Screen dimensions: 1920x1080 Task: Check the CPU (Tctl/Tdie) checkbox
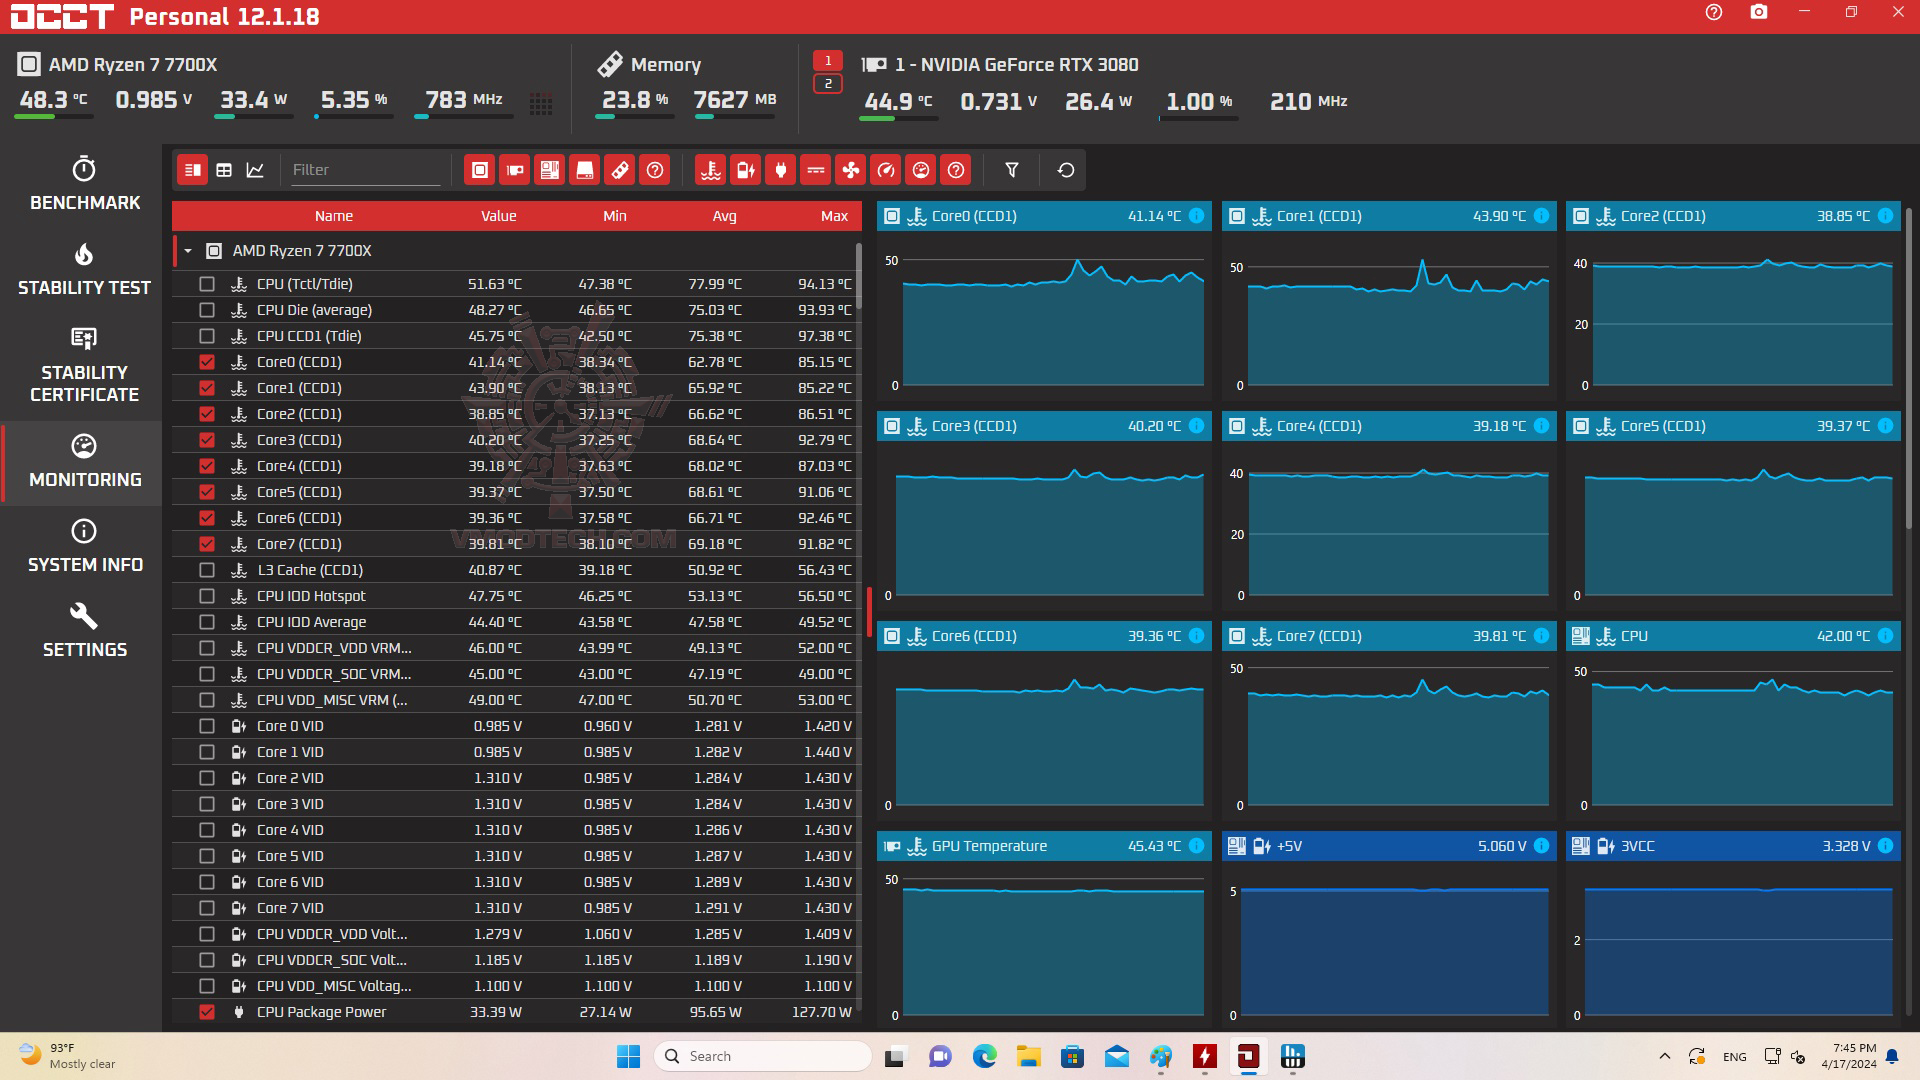tap(207, 284)
